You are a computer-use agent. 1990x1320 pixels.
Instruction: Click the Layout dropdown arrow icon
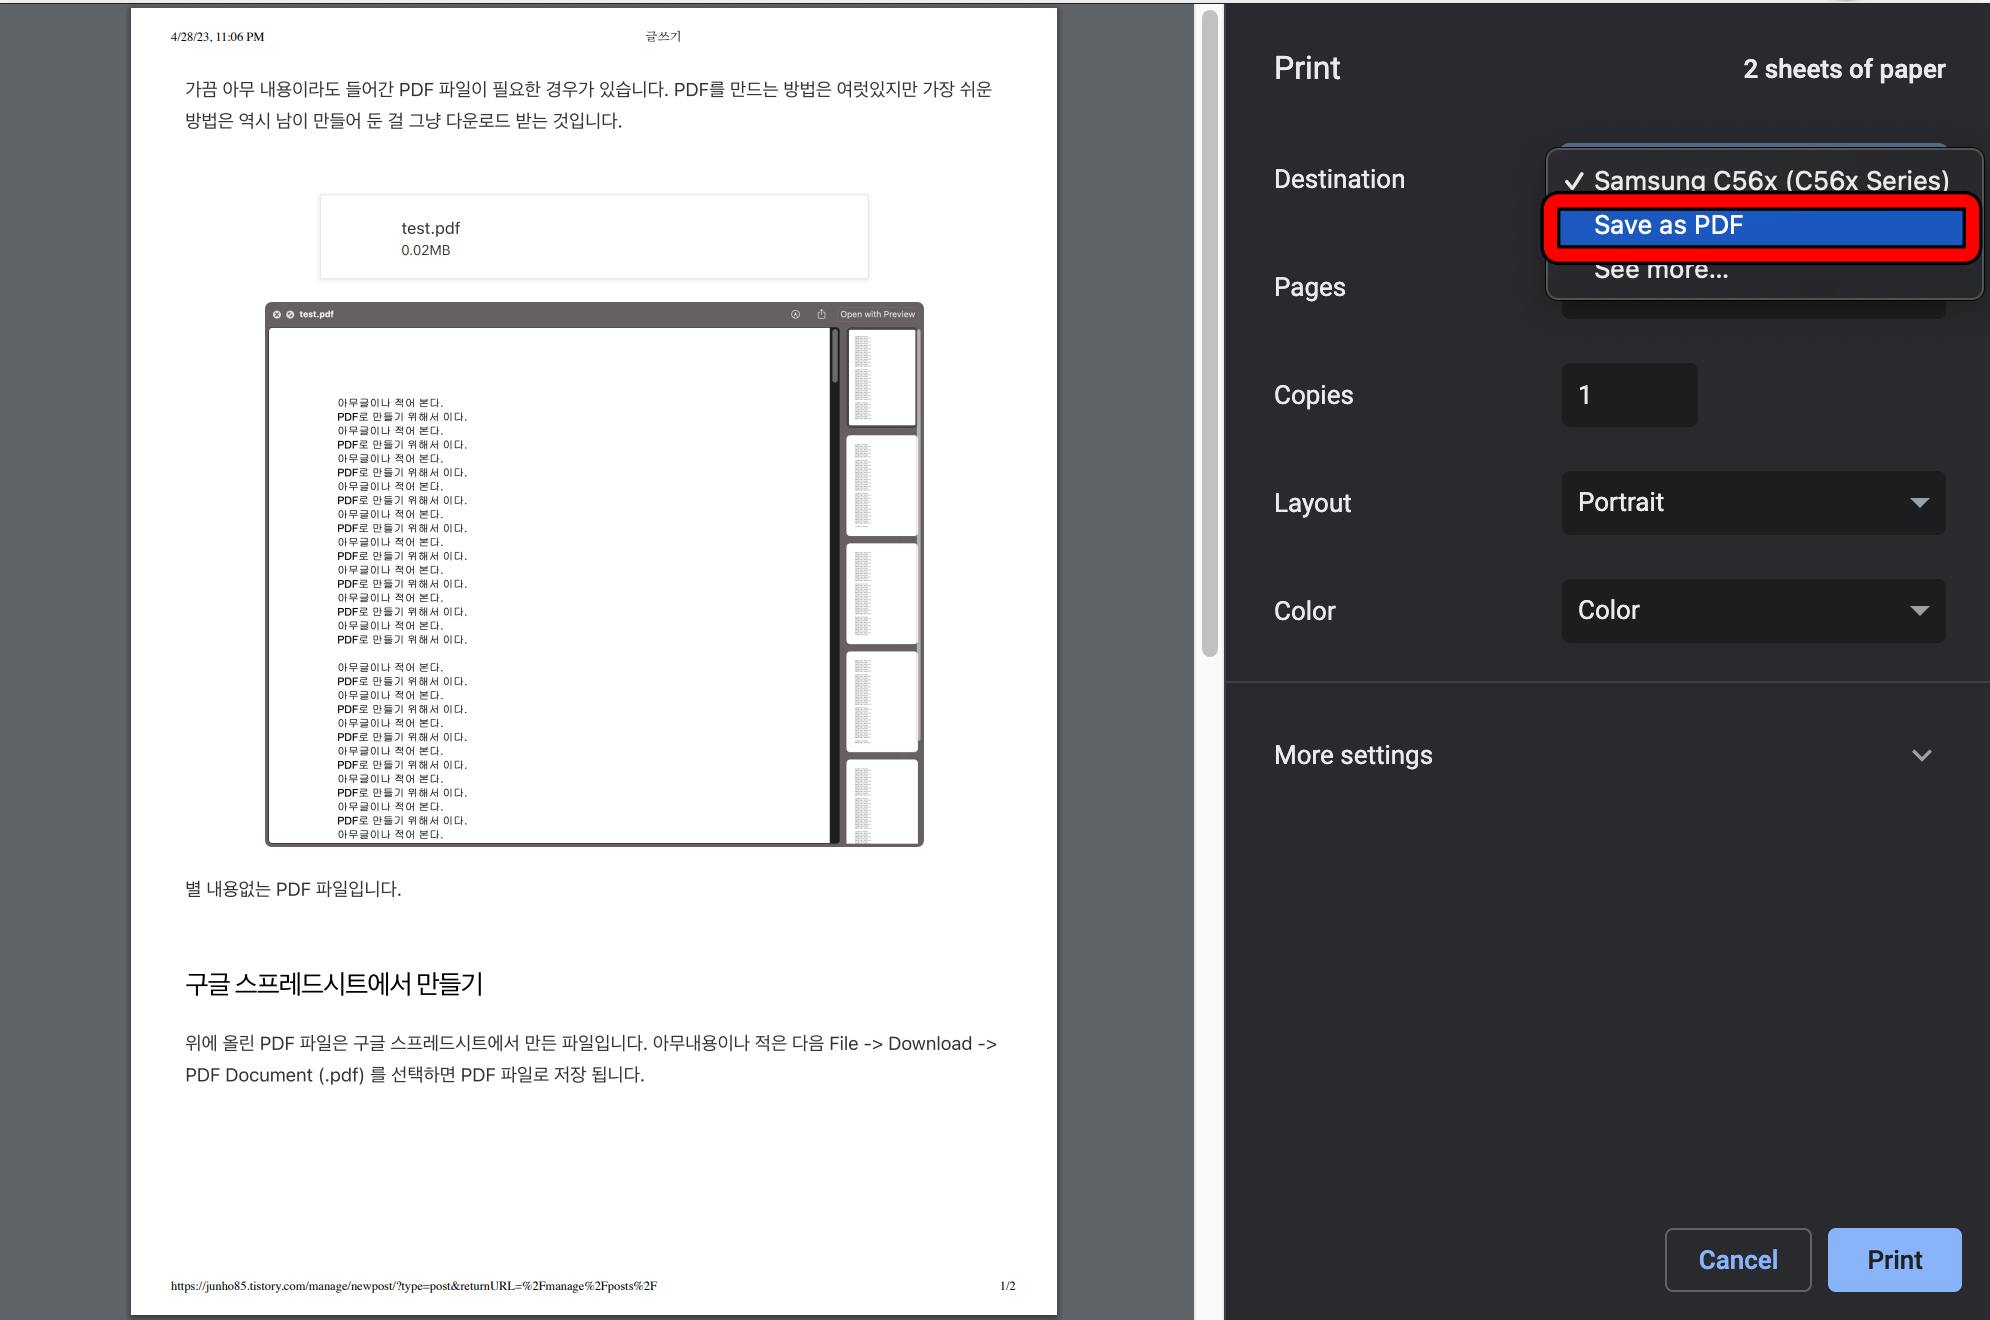pos(1919,503)
